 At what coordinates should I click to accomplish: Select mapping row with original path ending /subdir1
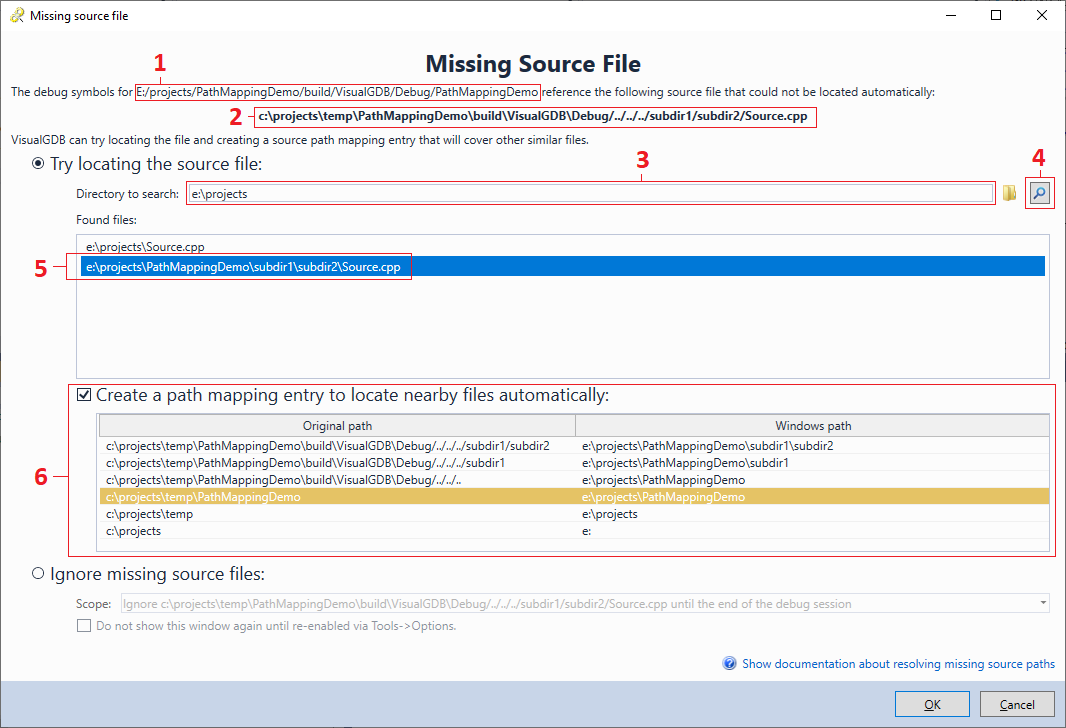(574, 463)
